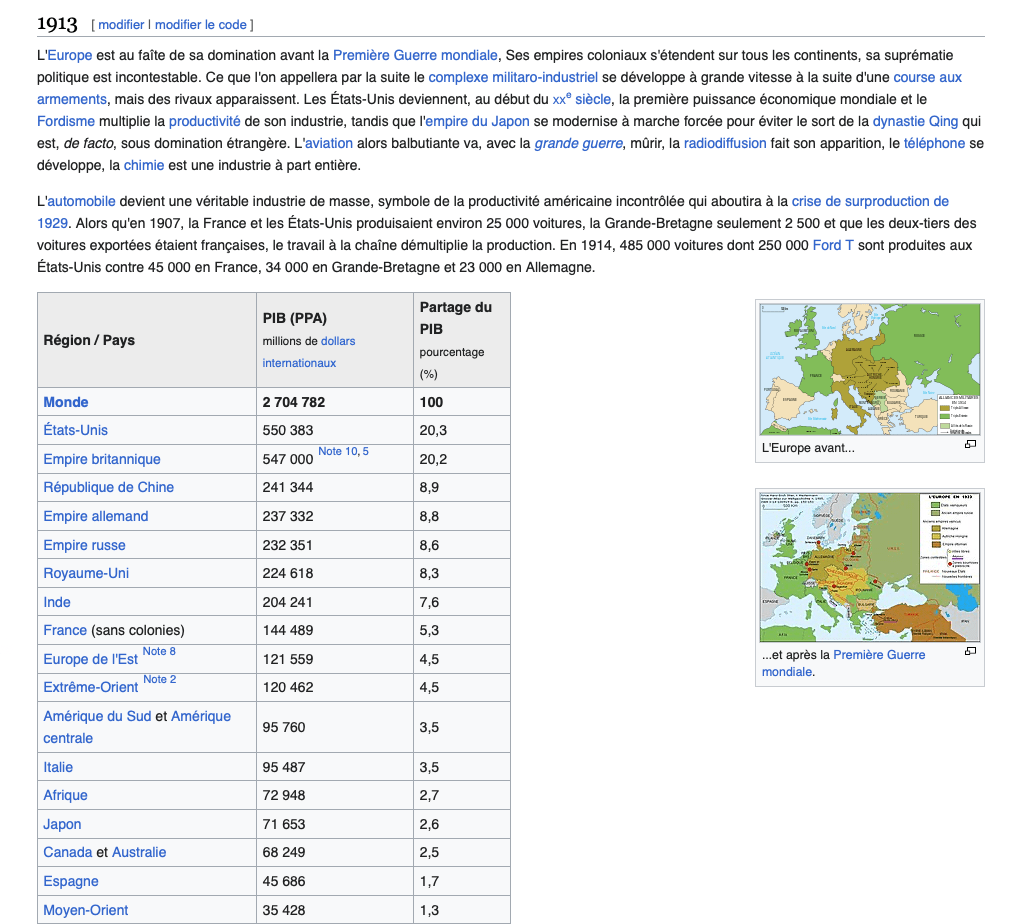Open the 'dynastie Qing' link

pyautogui.click(x=915, y=121)
